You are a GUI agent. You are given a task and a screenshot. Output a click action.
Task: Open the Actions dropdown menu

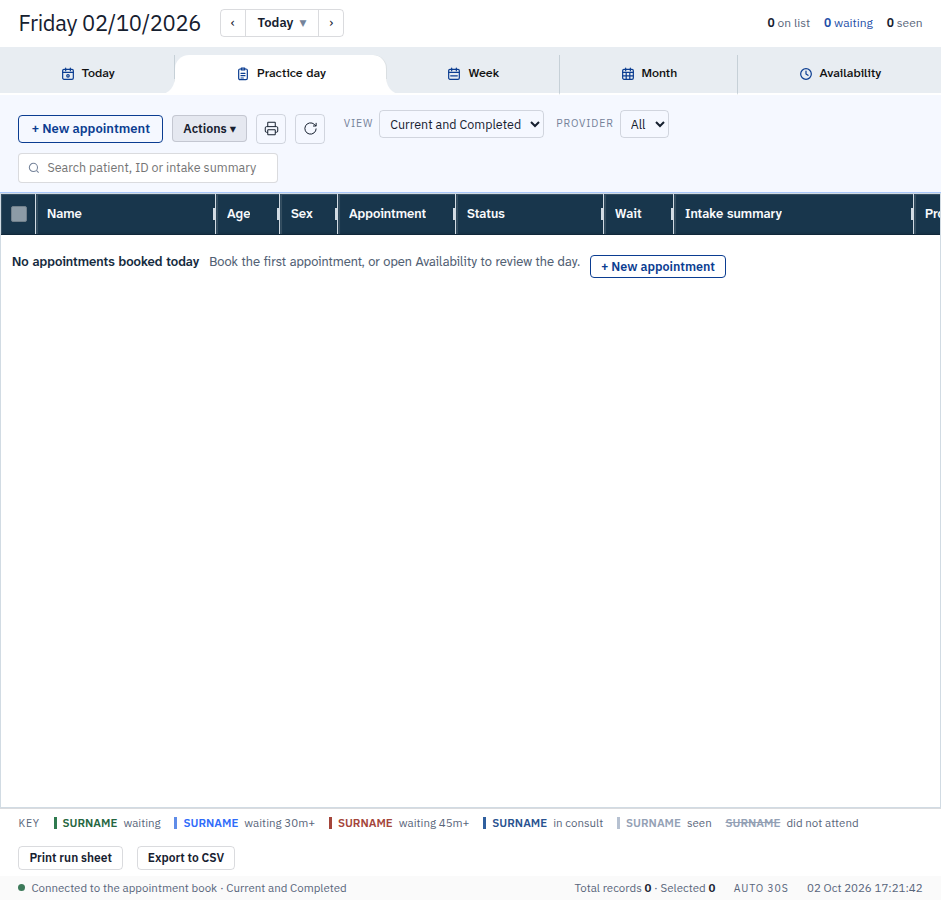(209, 129)
